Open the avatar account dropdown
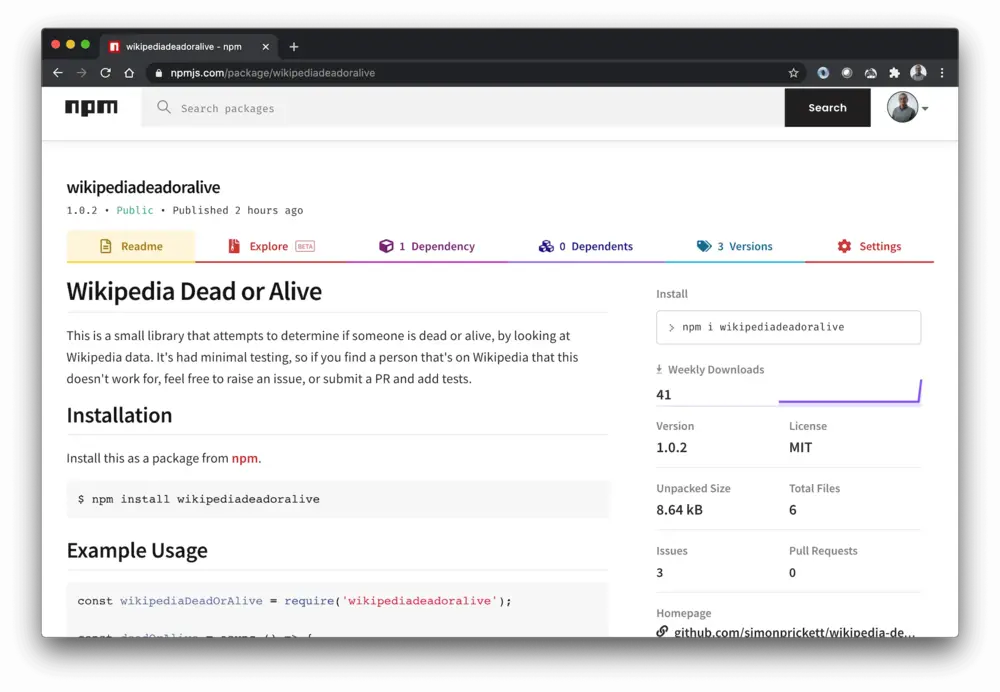Viewport: 1000px width, 692px height. click(905, 107)
